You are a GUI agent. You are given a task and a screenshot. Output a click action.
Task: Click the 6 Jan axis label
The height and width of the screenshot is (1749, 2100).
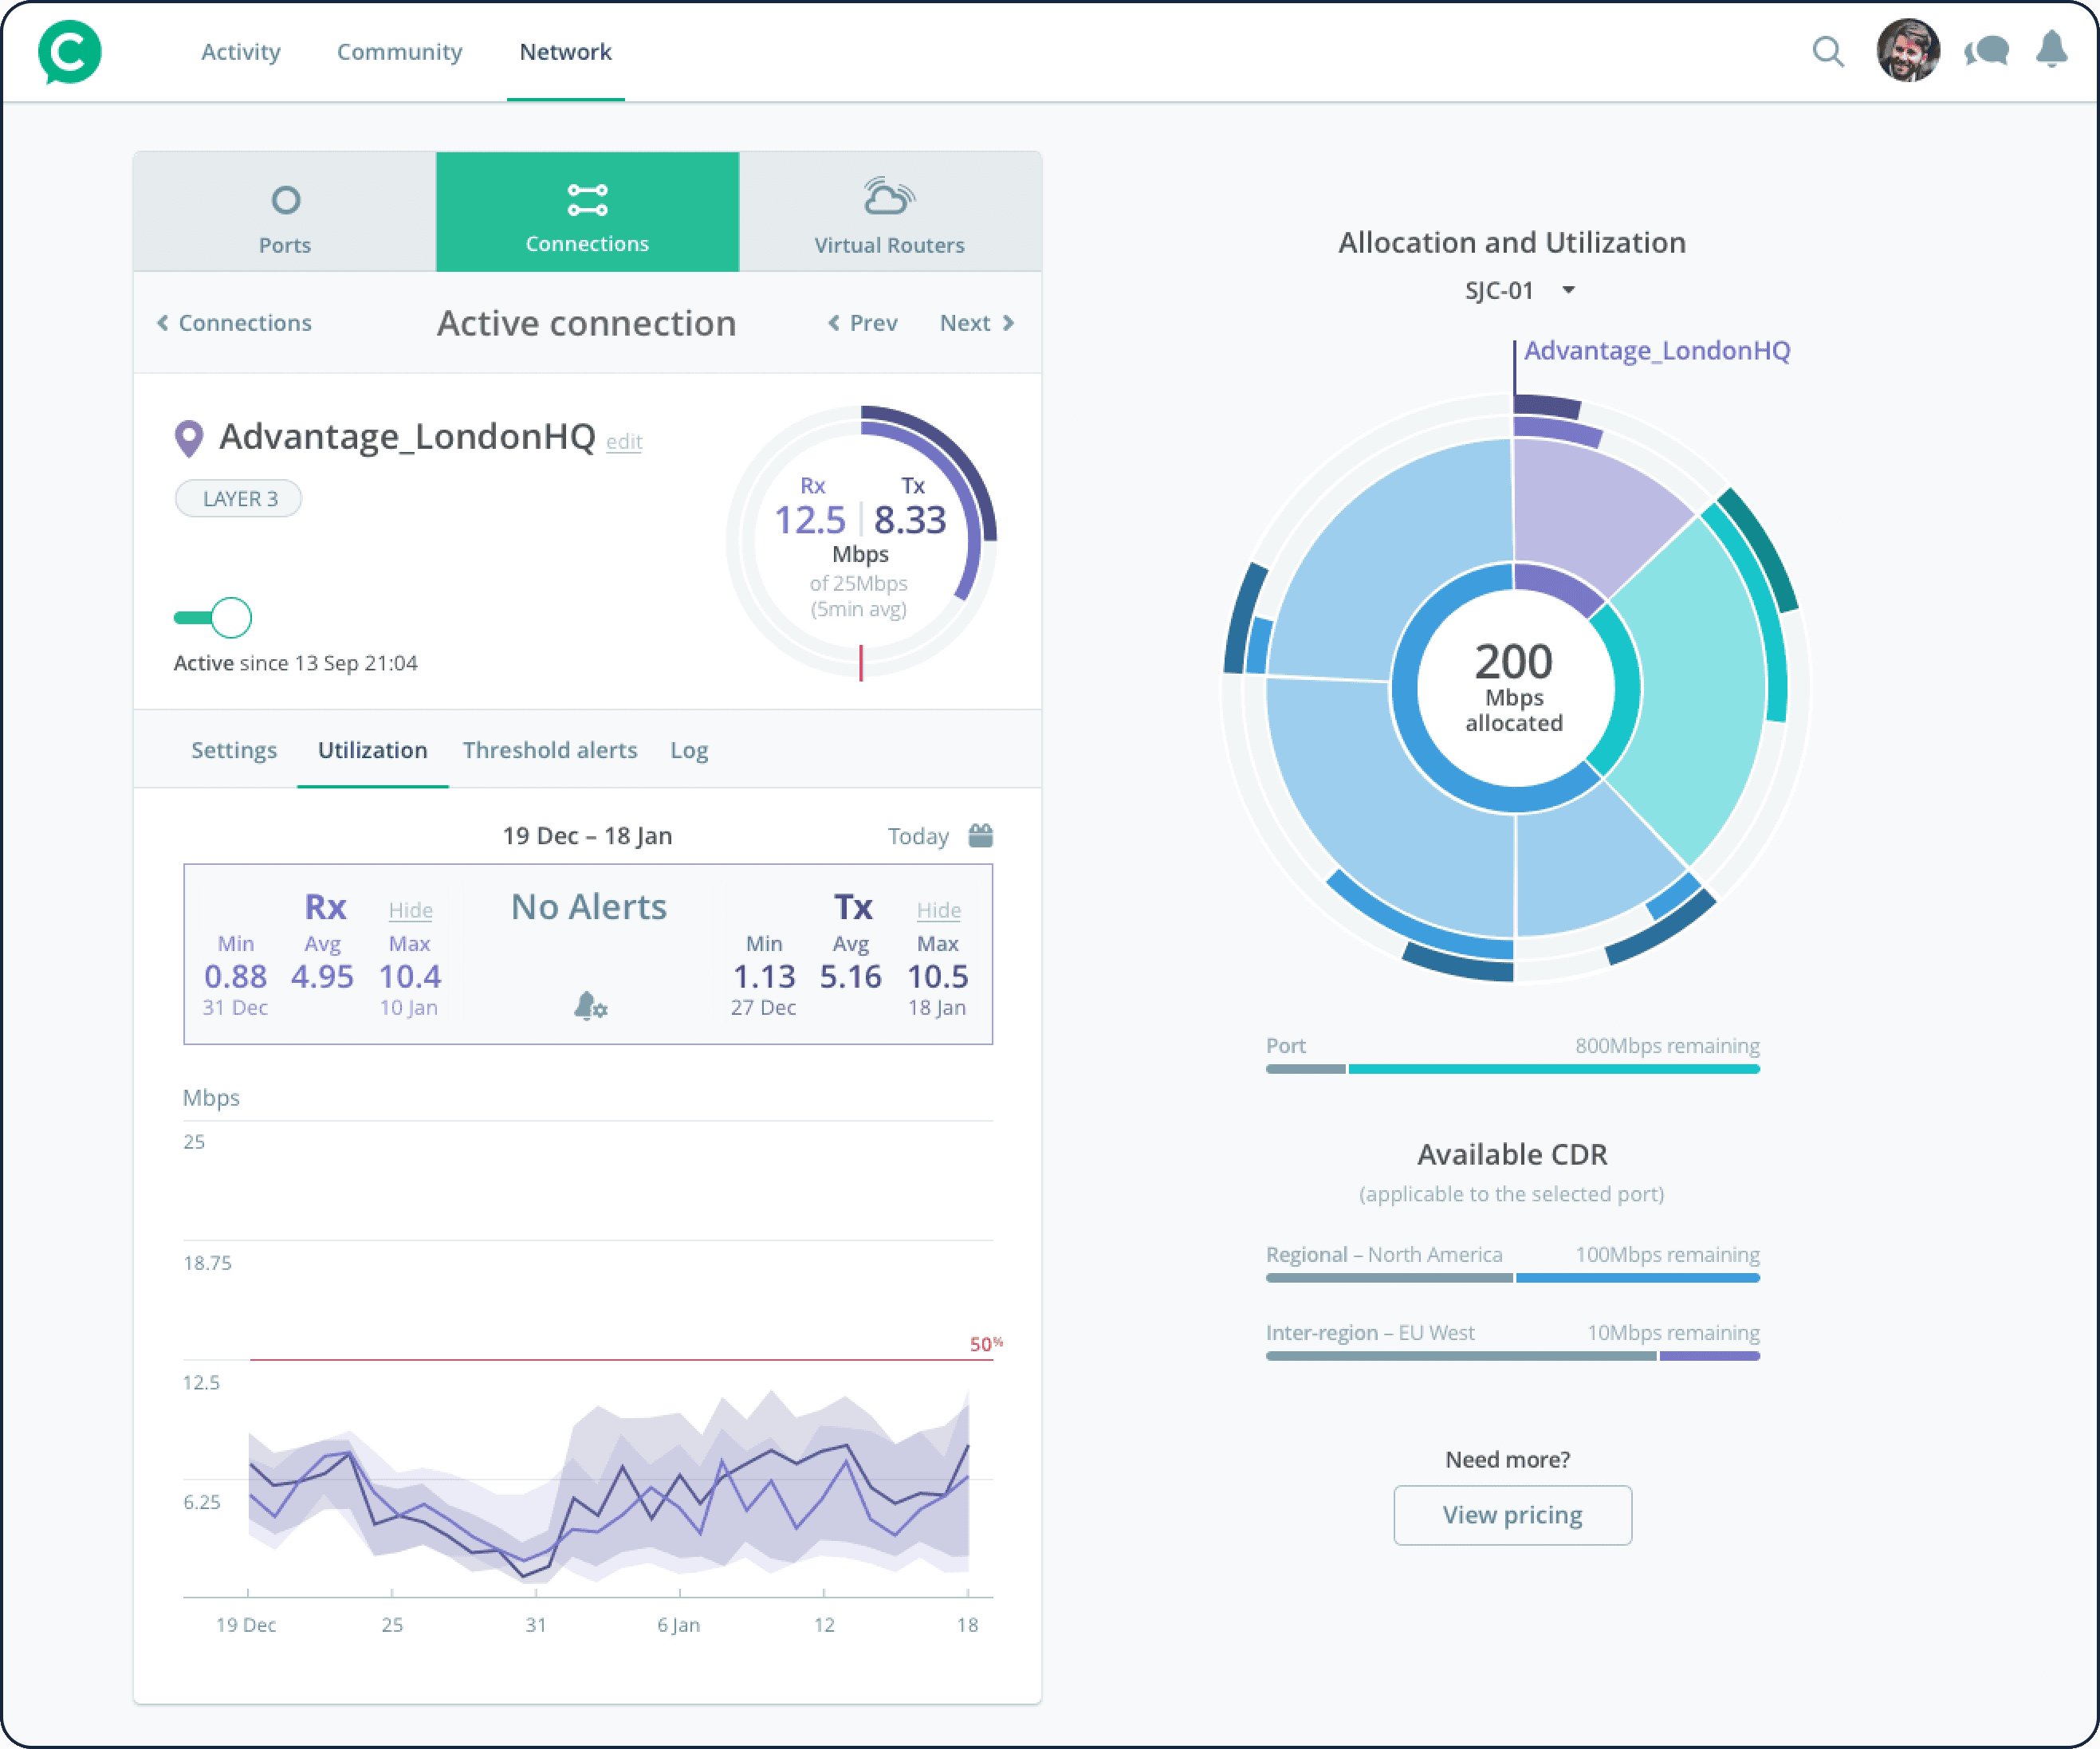point(678,1625)
